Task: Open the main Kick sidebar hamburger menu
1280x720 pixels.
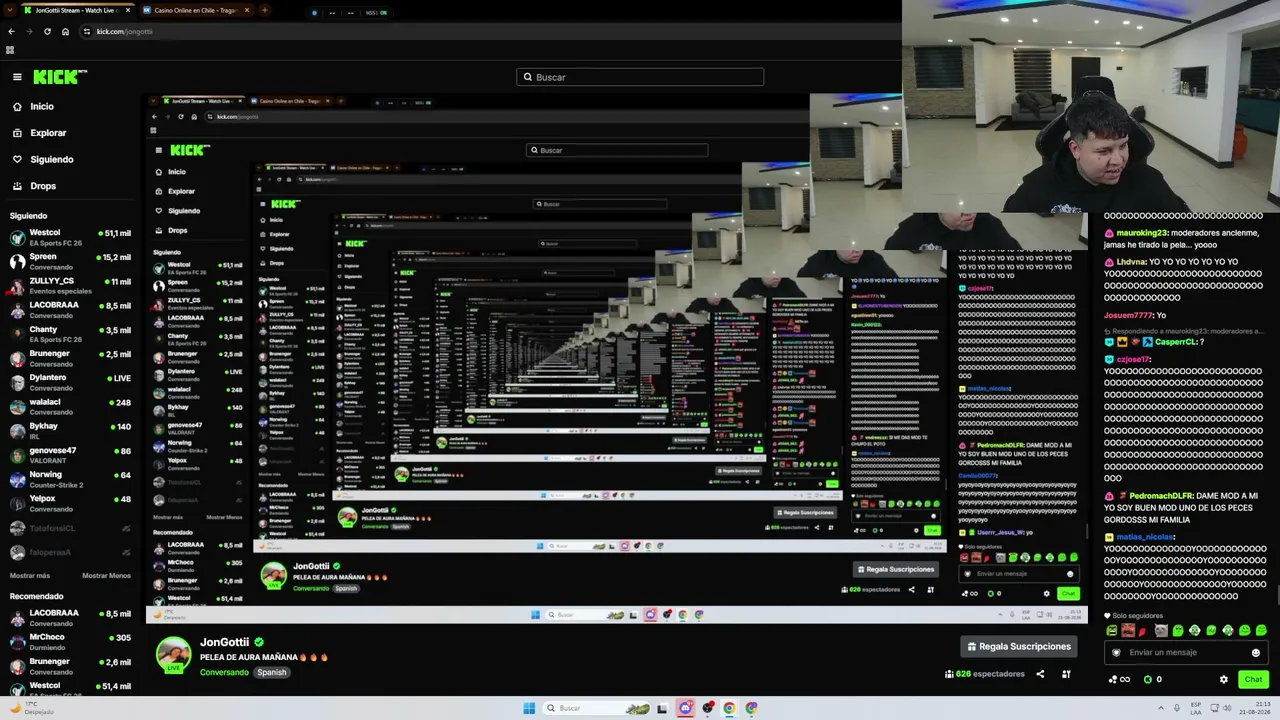Action: tap(17, 77)
